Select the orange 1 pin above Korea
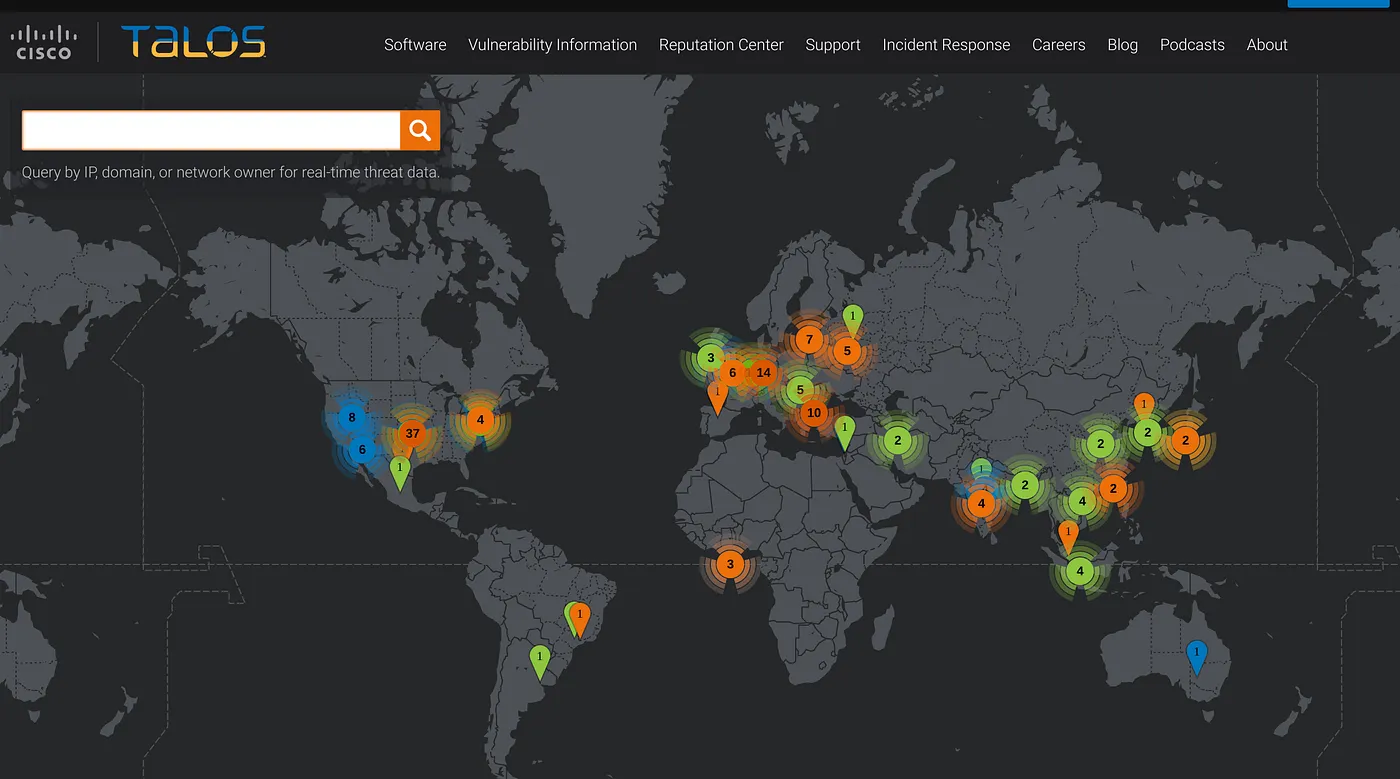The height and width of the screenshot is (779, 1400). (1144, 407)
